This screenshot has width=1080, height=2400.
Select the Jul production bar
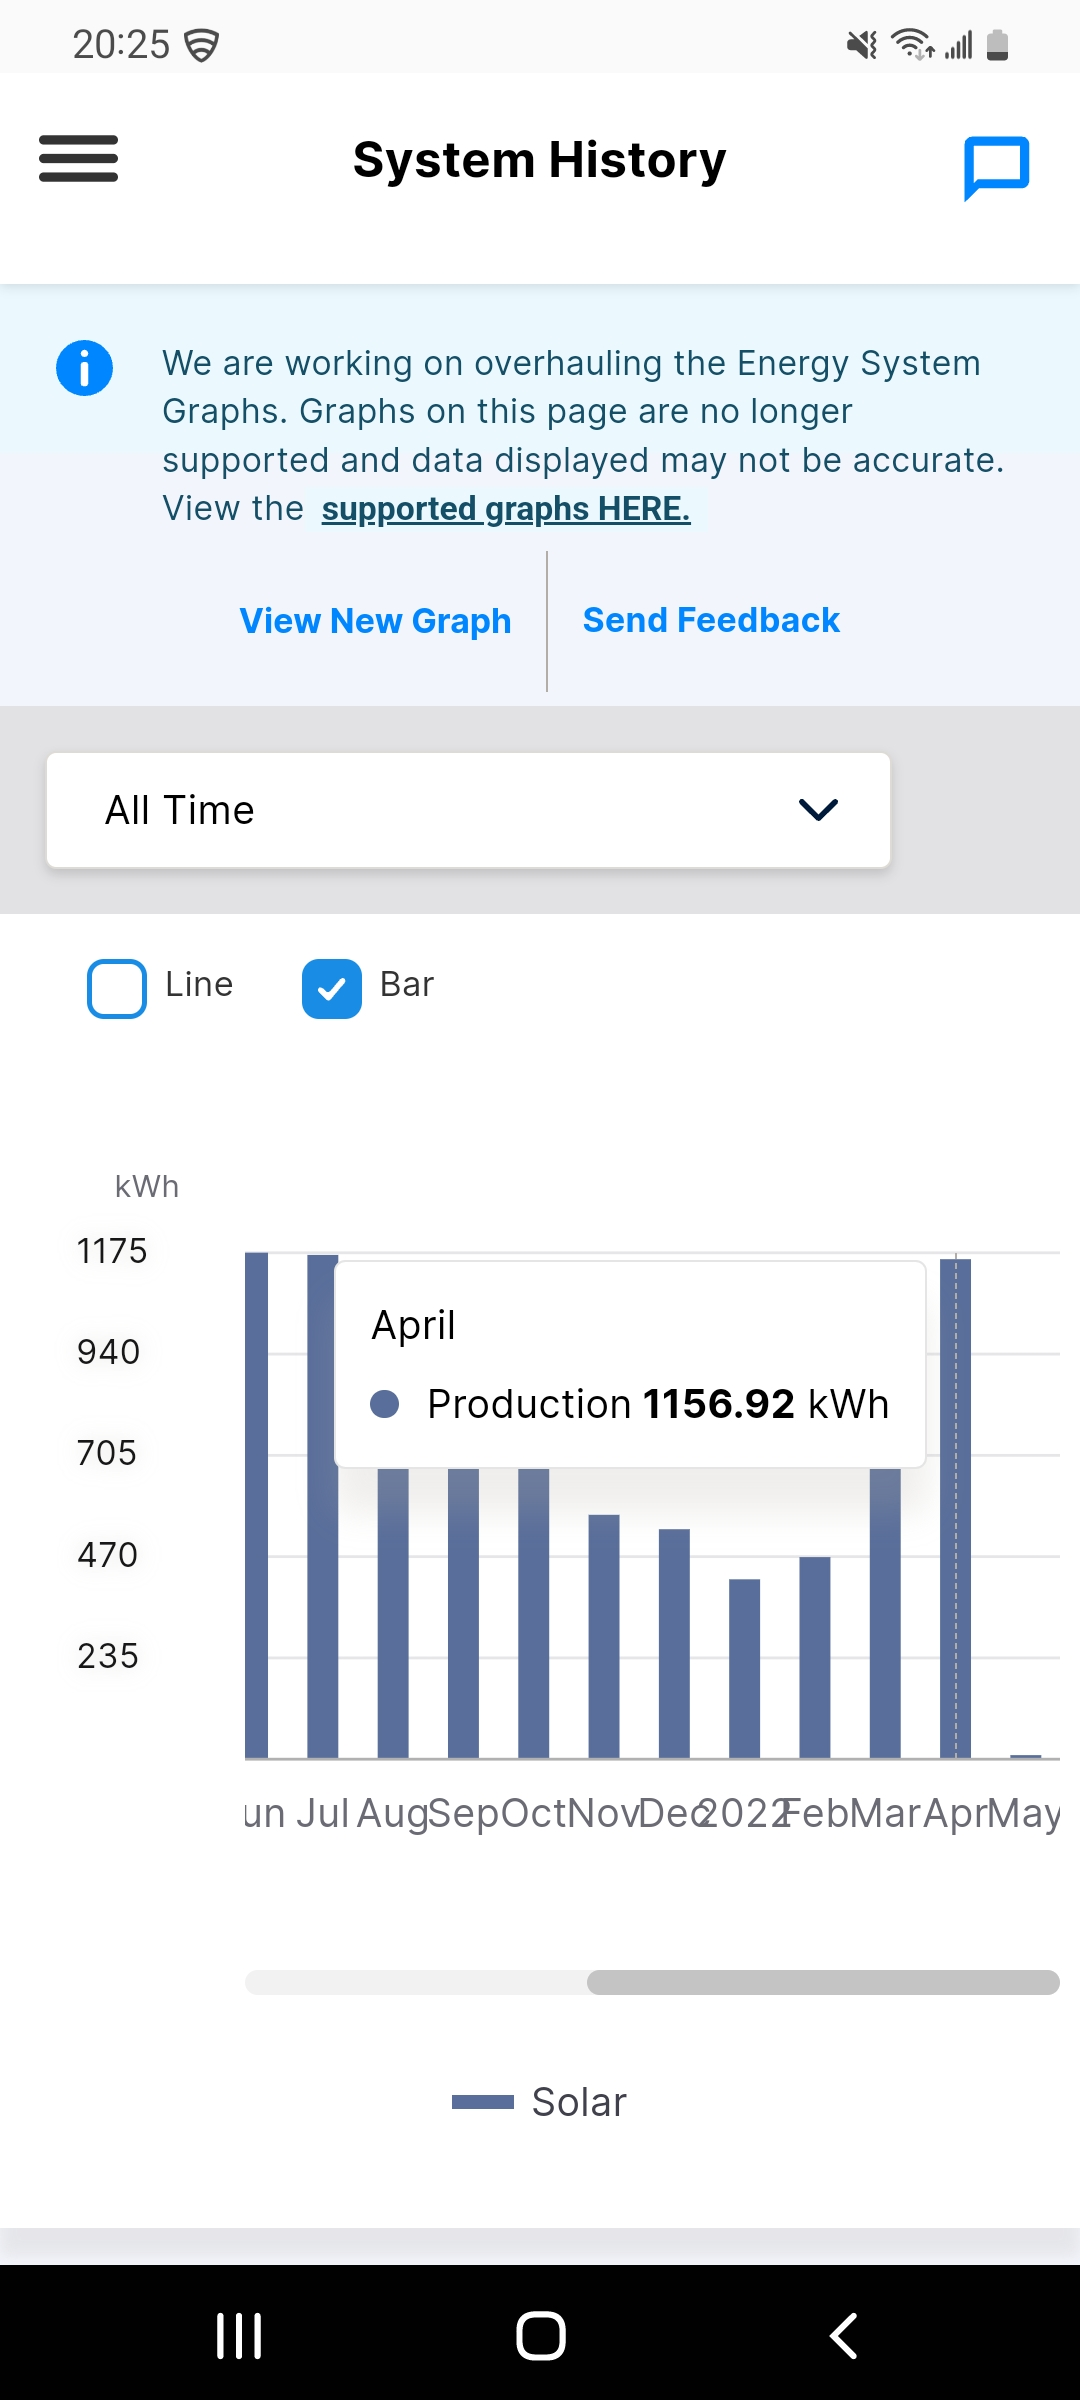point(322,1506)
